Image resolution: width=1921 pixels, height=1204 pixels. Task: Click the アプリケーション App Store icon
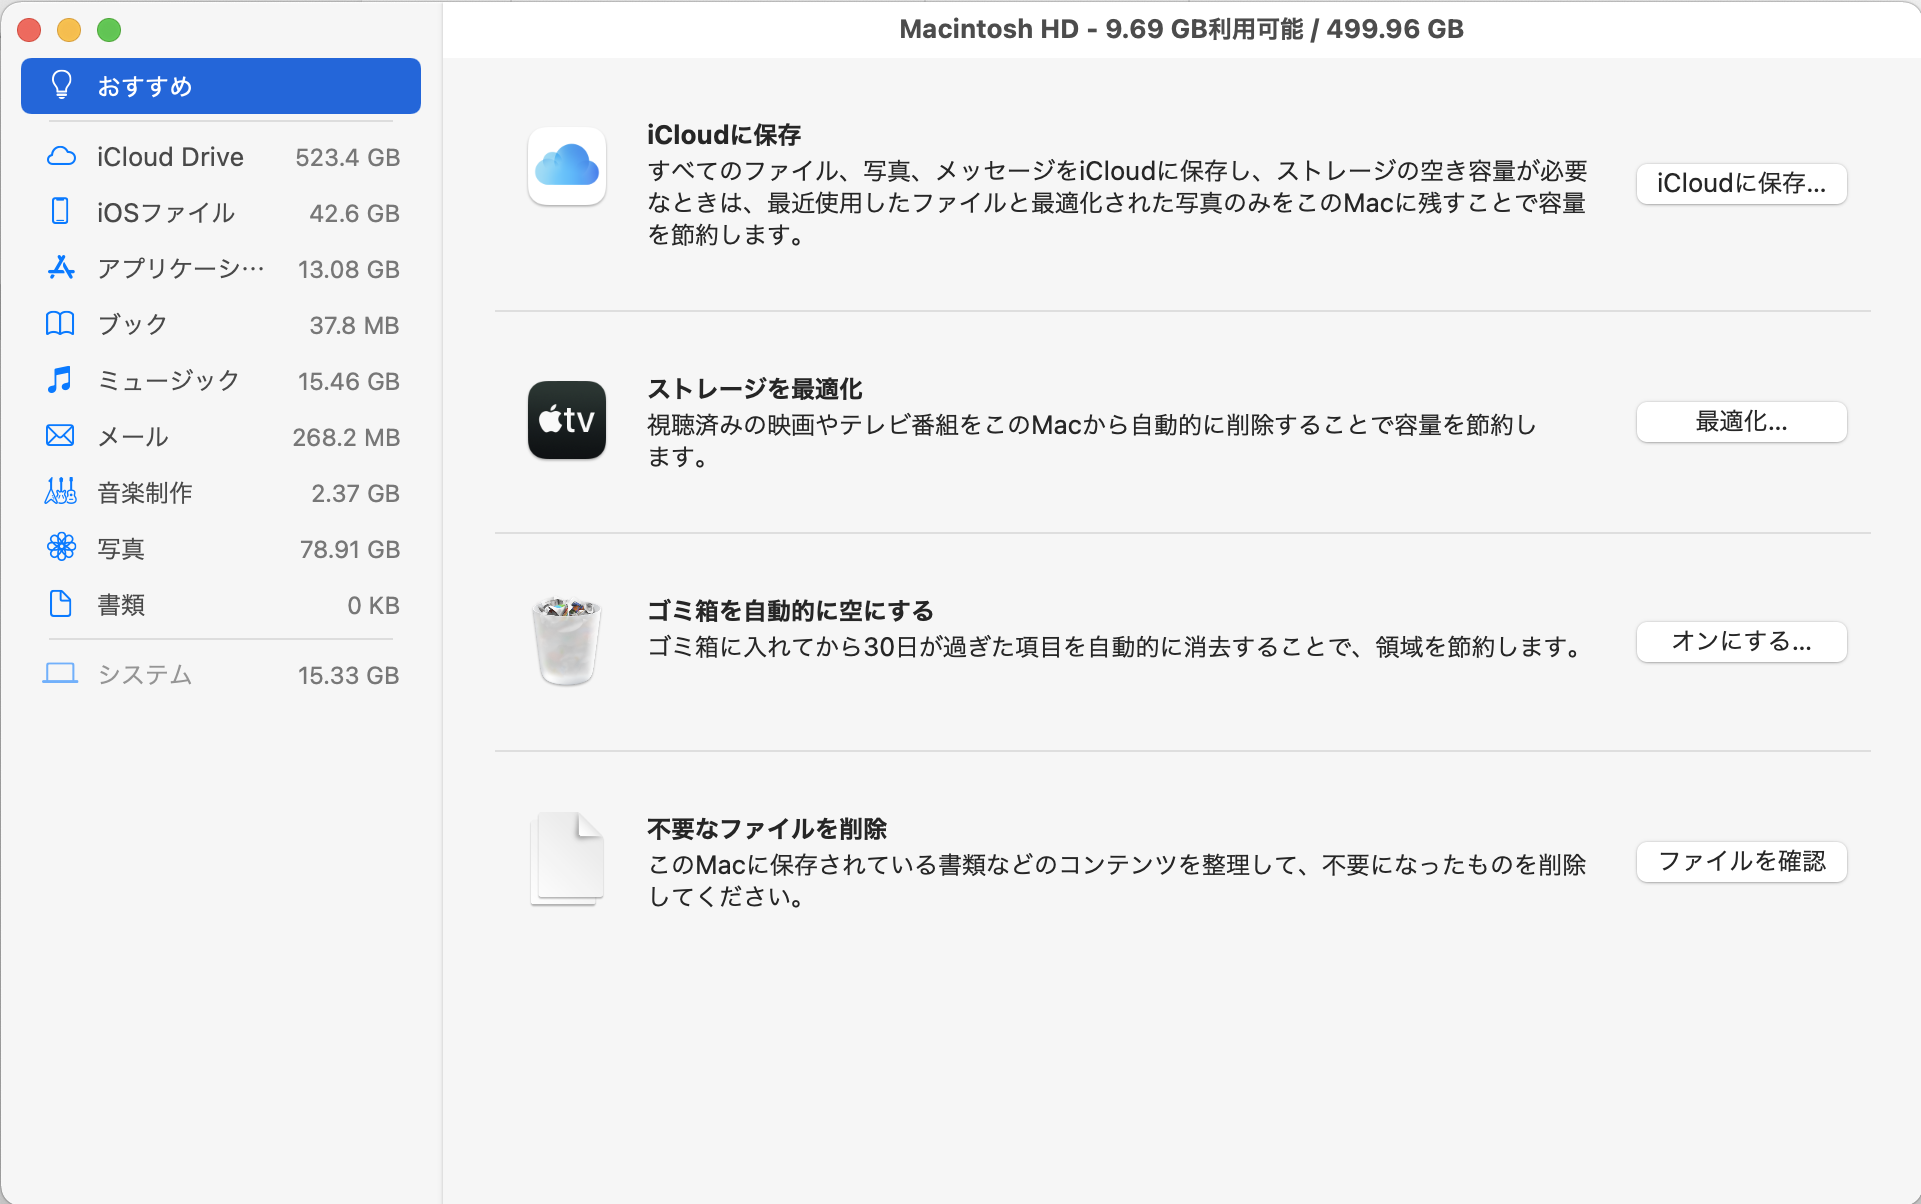tap(61, 268)
